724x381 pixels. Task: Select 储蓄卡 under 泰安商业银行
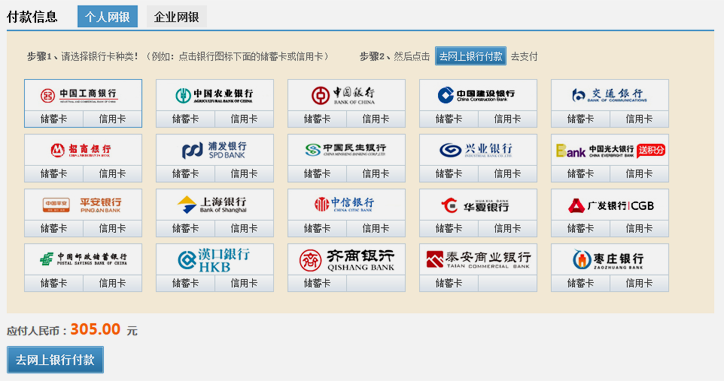tap(449, 283)
